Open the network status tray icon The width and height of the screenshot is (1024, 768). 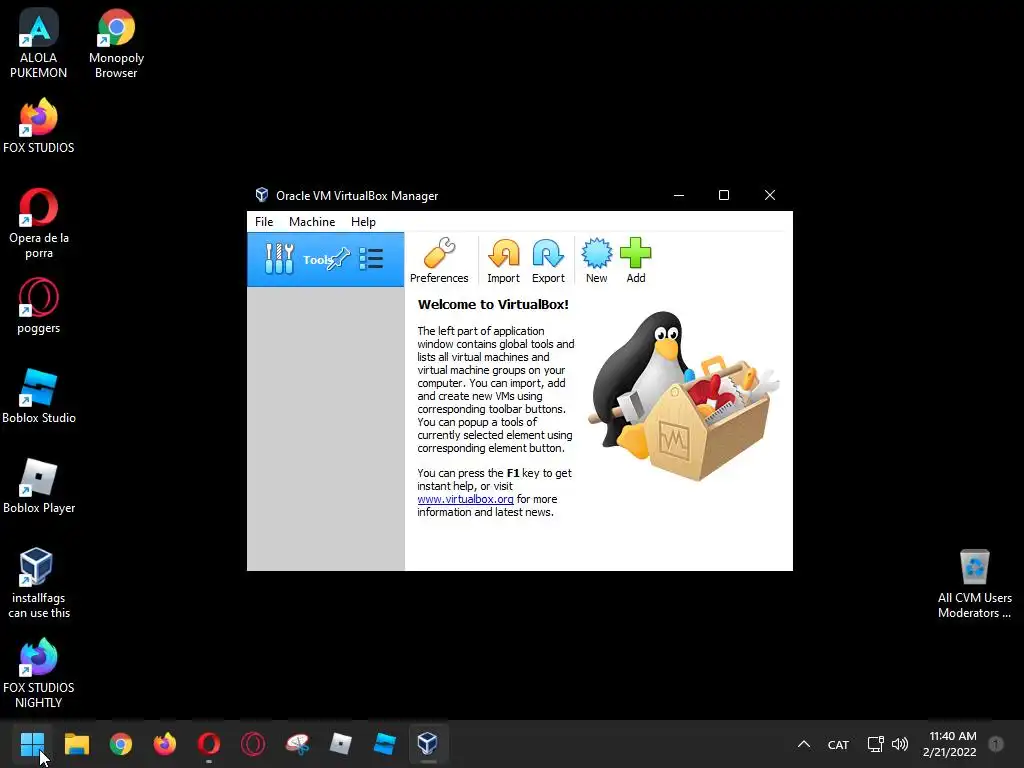tap(876, 744)
